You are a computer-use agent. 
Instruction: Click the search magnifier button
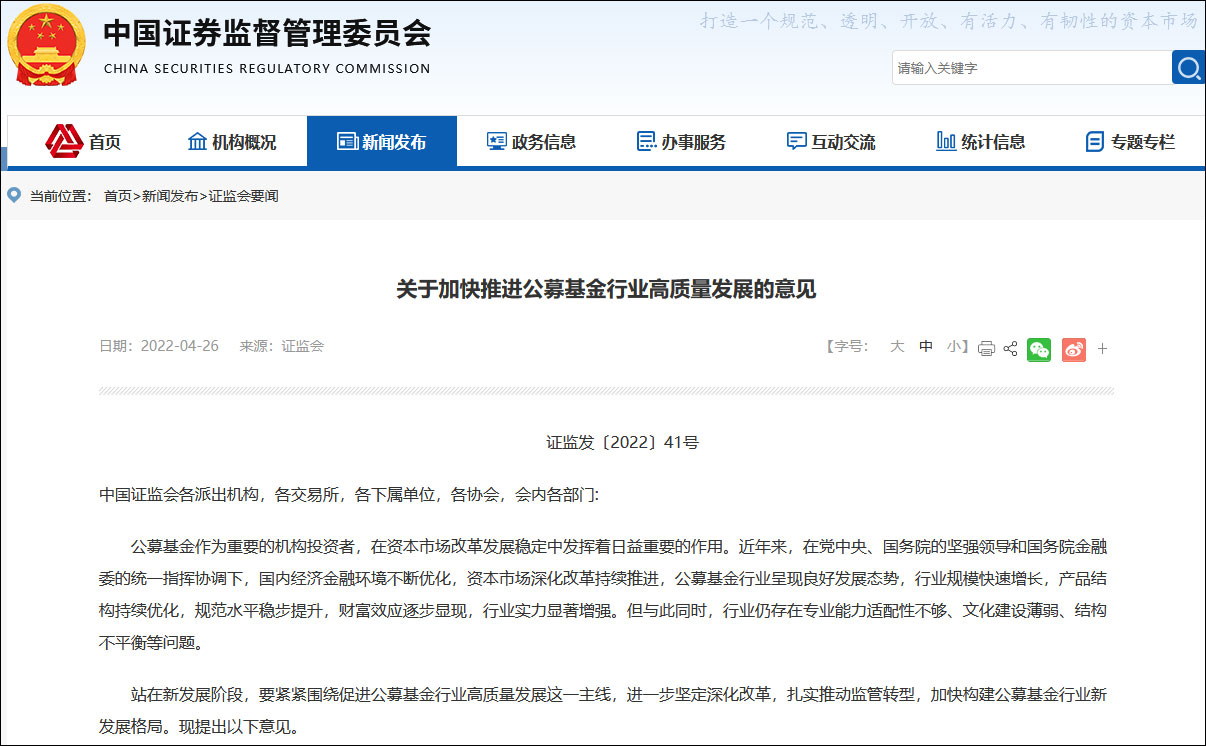coord(1188,68)
